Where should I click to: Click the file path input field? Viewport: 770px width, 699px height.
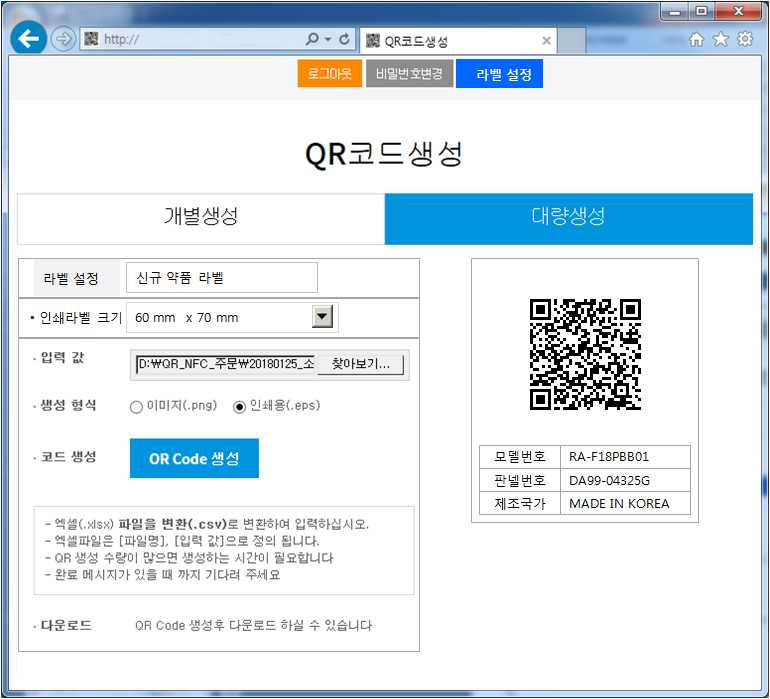click(x=225, y=364)
